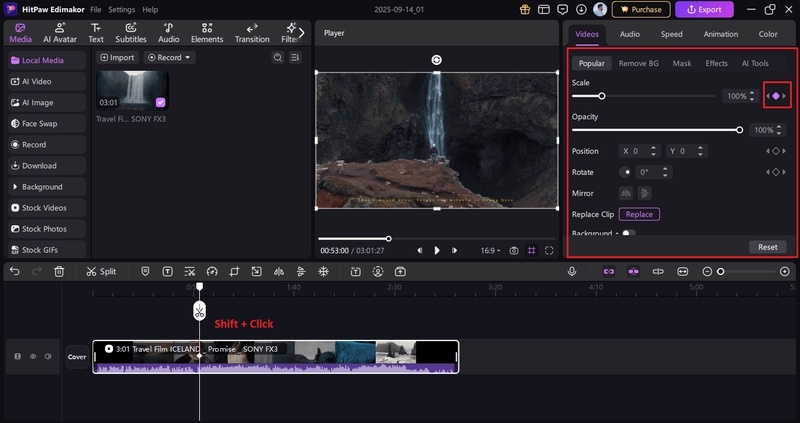Open the download center icon in title bar
800x423 pixels.
581,9
